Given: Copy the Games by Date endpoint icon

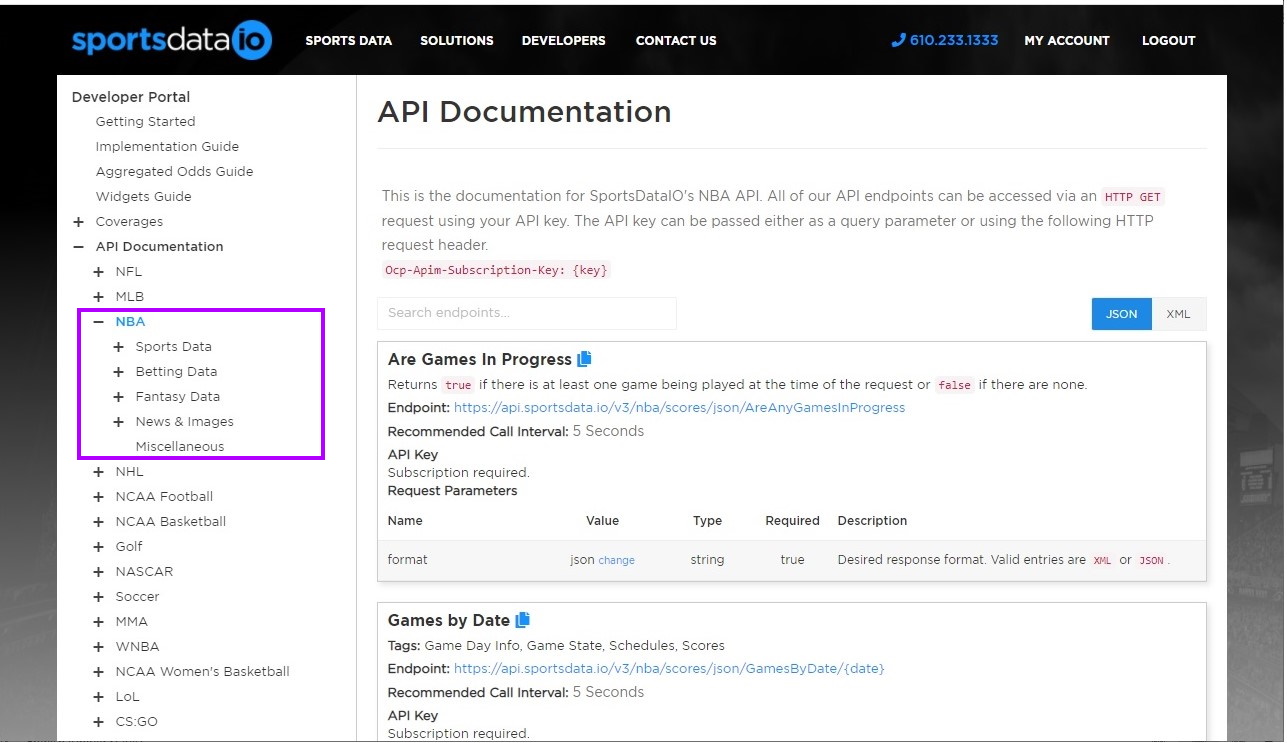Looking at the screenshot, I should [523, 620].
